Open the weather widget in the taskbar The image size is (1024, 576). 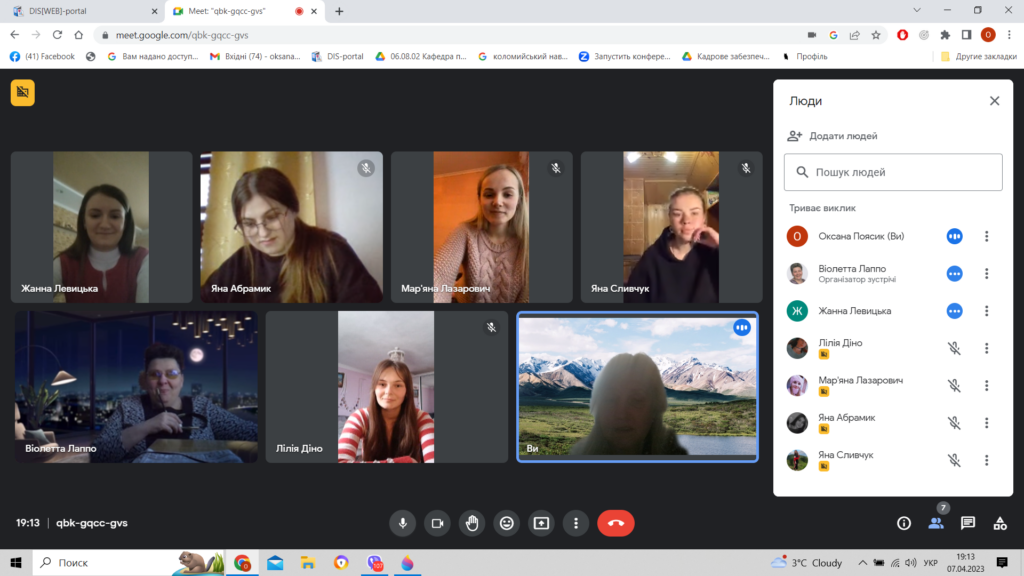point(806,563)
